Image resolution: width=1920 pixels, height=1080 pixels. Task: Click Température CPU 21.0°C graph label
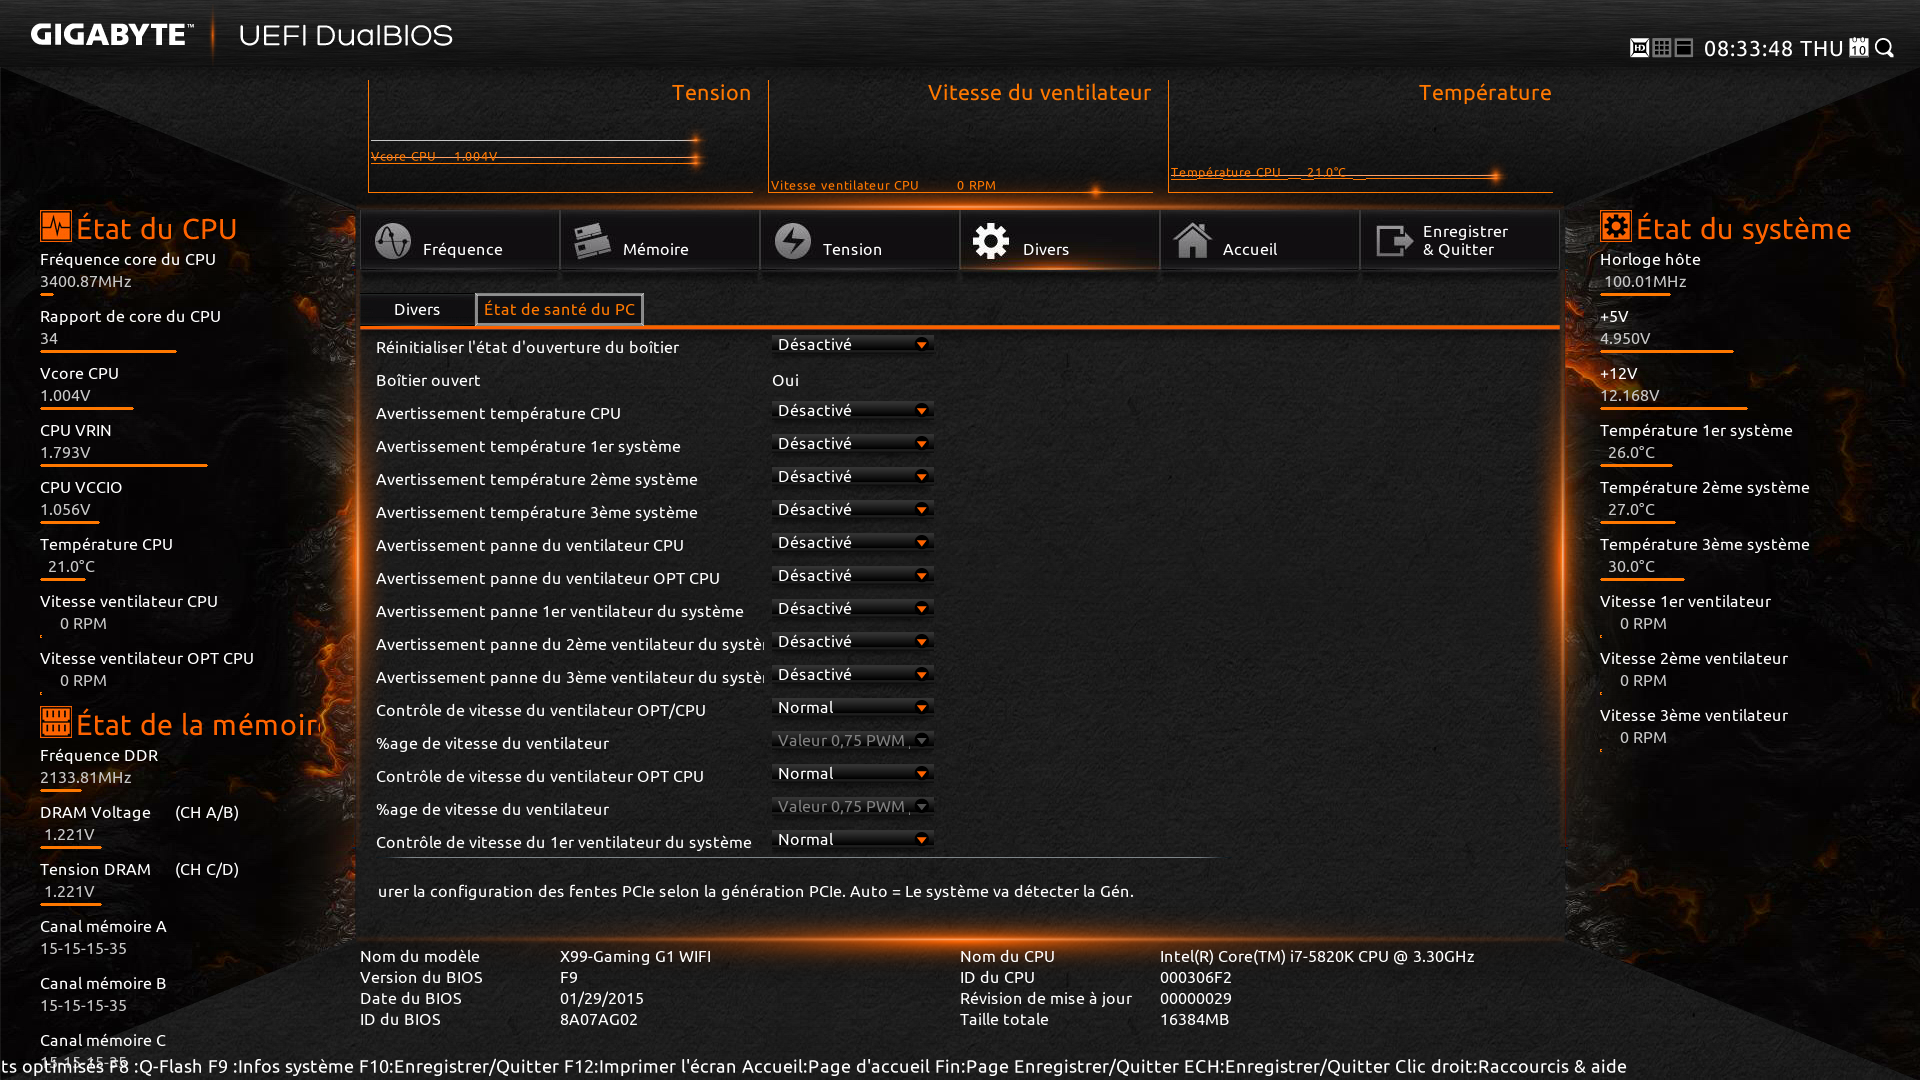coord(1258,172)
